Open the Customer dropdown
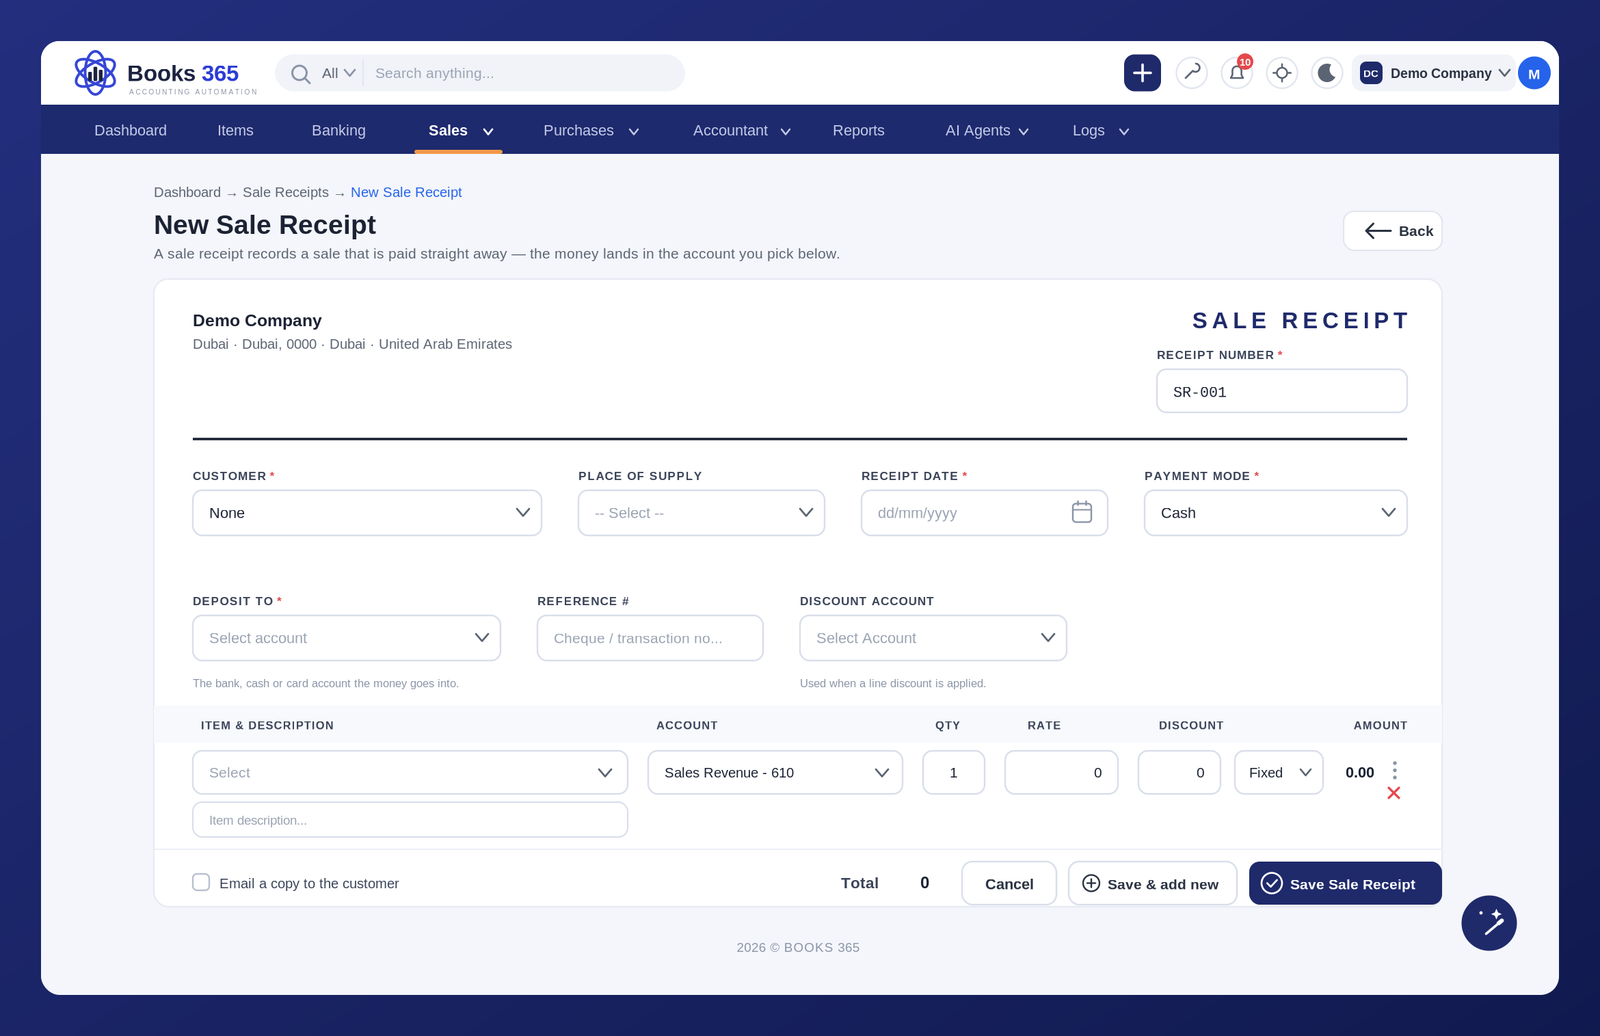The height and width of the screenshot is (1036, 1600). pos(367,513)
